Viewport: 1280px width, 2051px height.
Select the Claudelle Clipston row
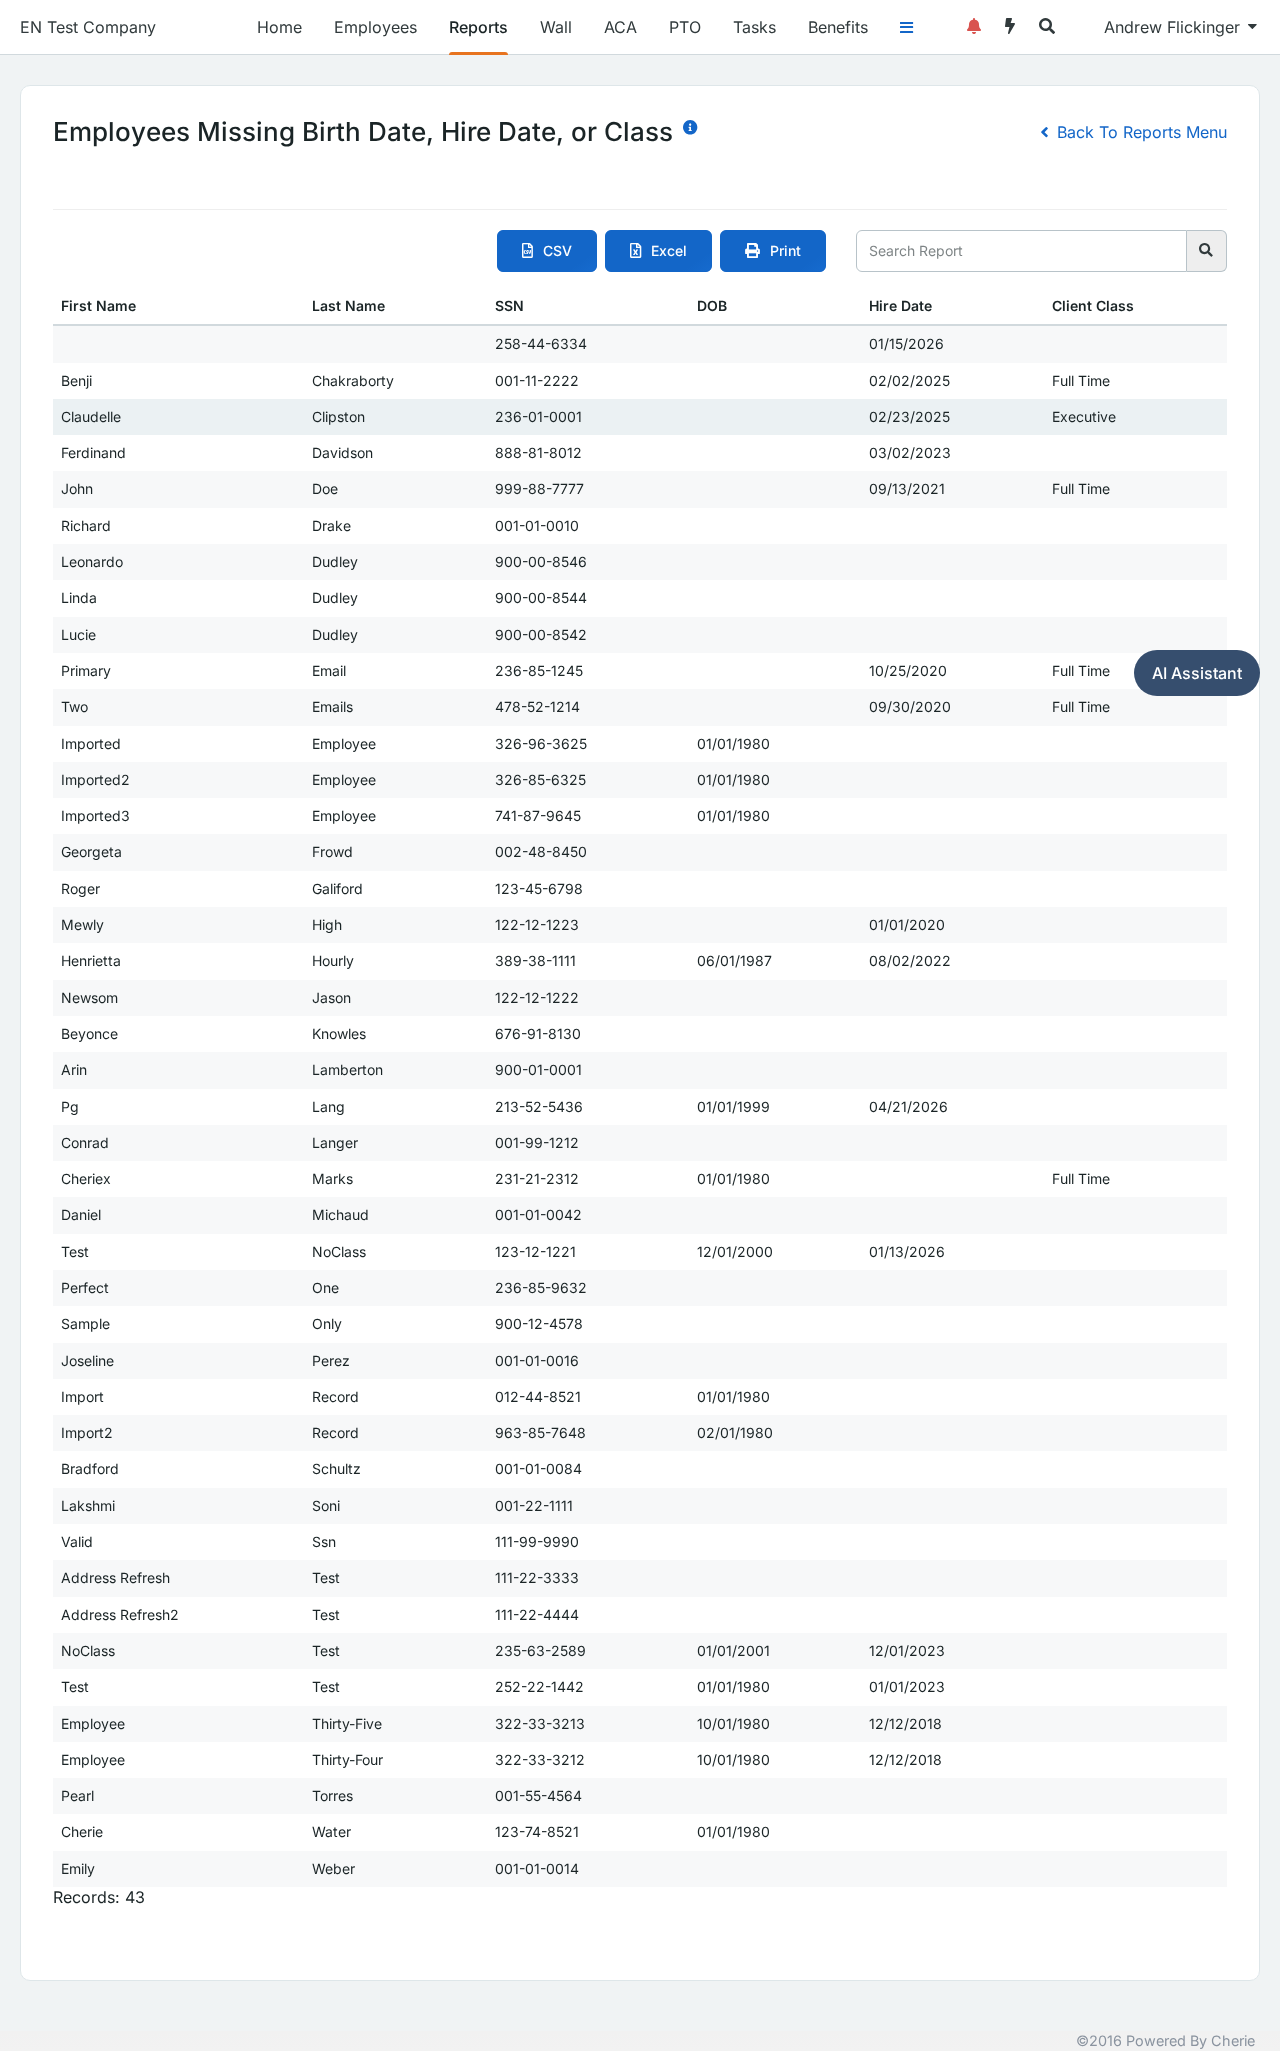640,417
